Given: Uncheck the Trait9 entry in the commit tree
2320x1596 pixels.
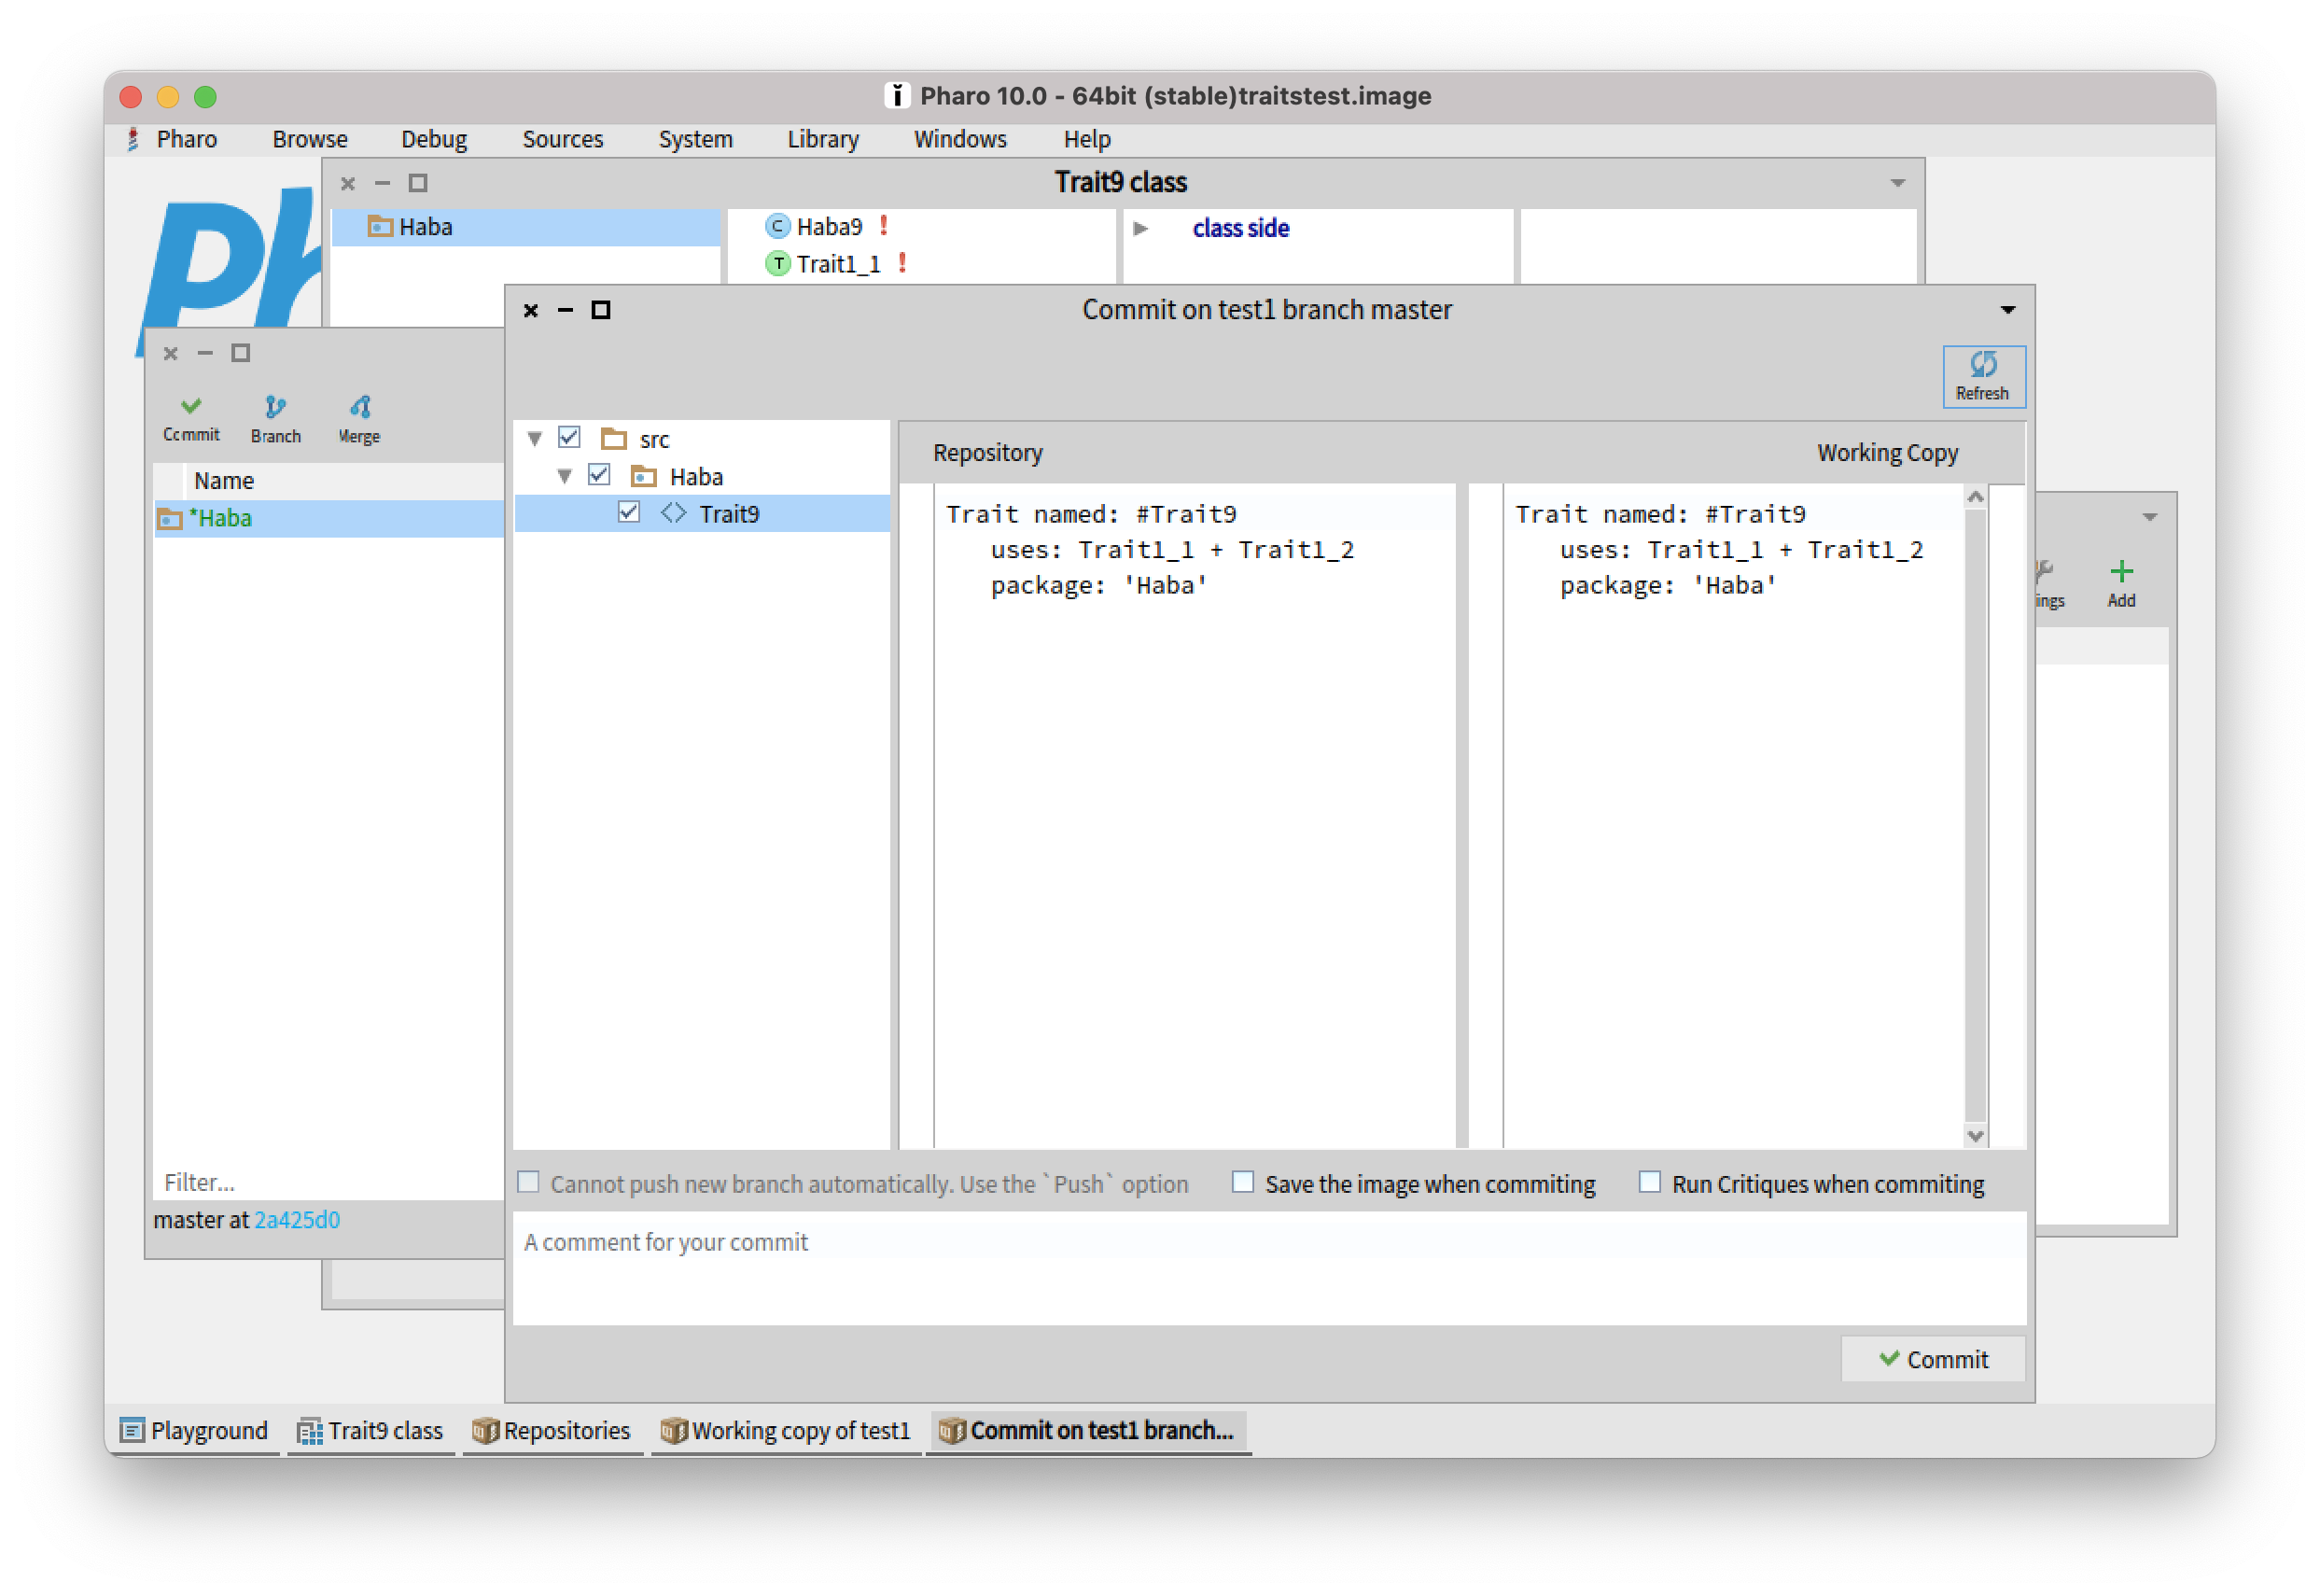Looking at the screenshot, I should tap(629, 512).
